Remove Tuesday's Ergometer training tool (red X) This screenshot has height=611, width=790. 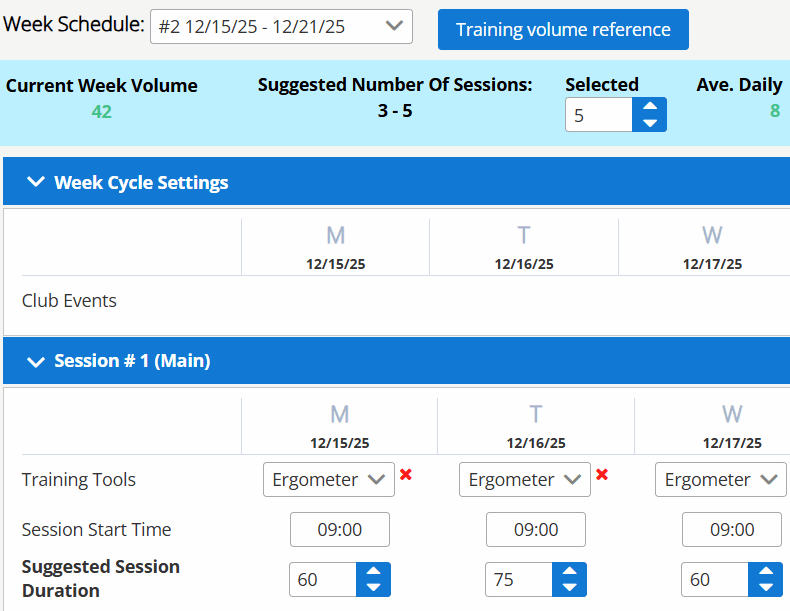tap(602, 475)
